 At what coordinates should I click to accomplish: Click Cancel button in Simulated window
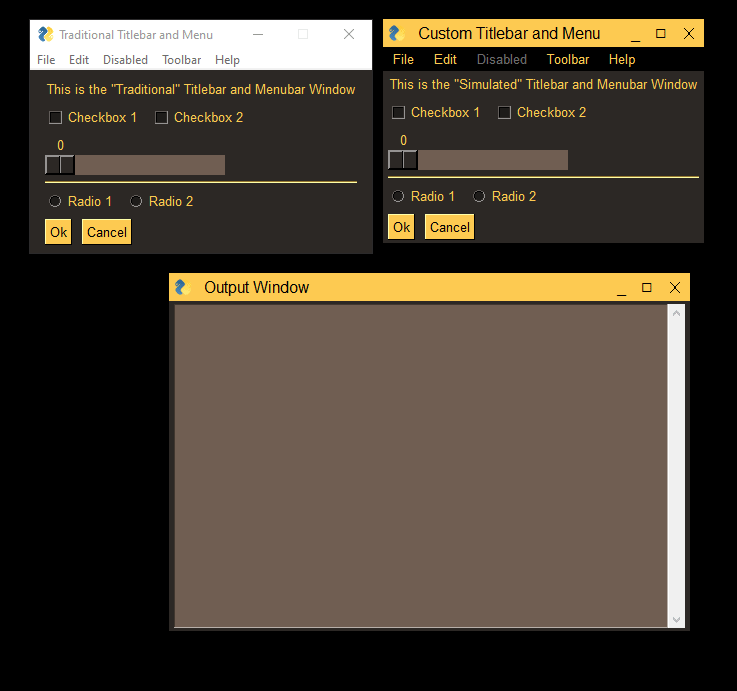[x=450, y=228]
